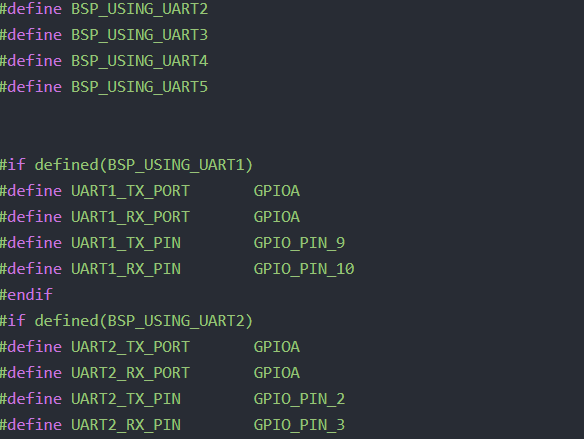The width and height of the screenshot is (584, 439).
Task: Select the GPIO_PIN_9 value
Action: (x=299, y=243)
